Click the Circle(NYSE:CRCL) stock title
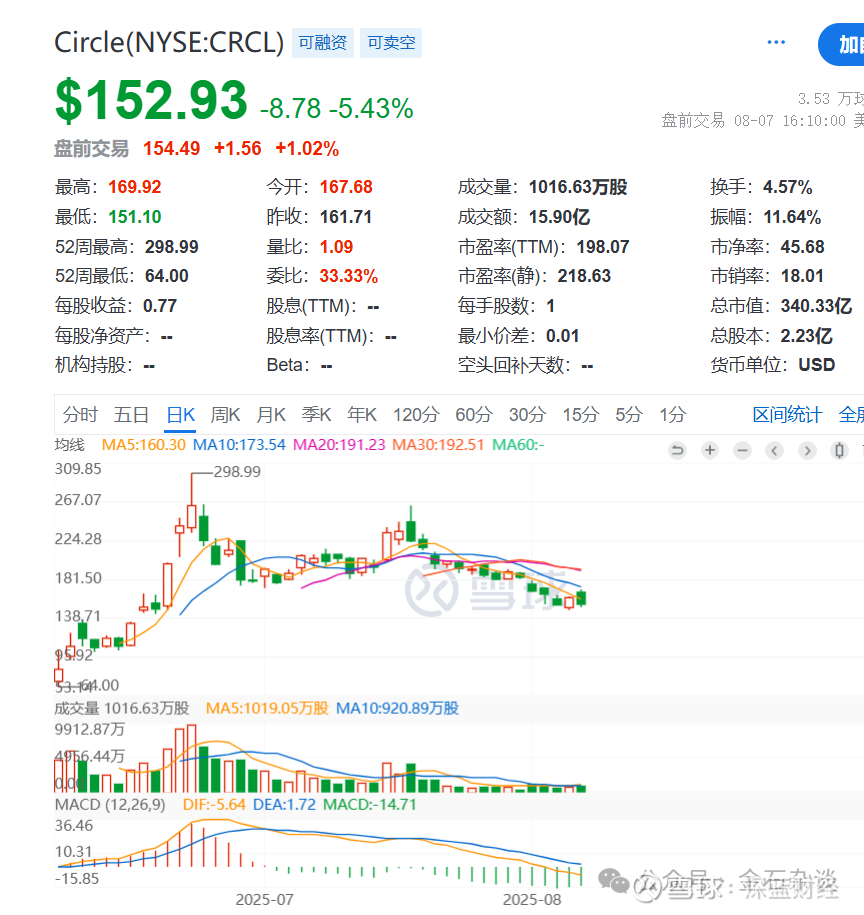 click(x=169, y=43)
